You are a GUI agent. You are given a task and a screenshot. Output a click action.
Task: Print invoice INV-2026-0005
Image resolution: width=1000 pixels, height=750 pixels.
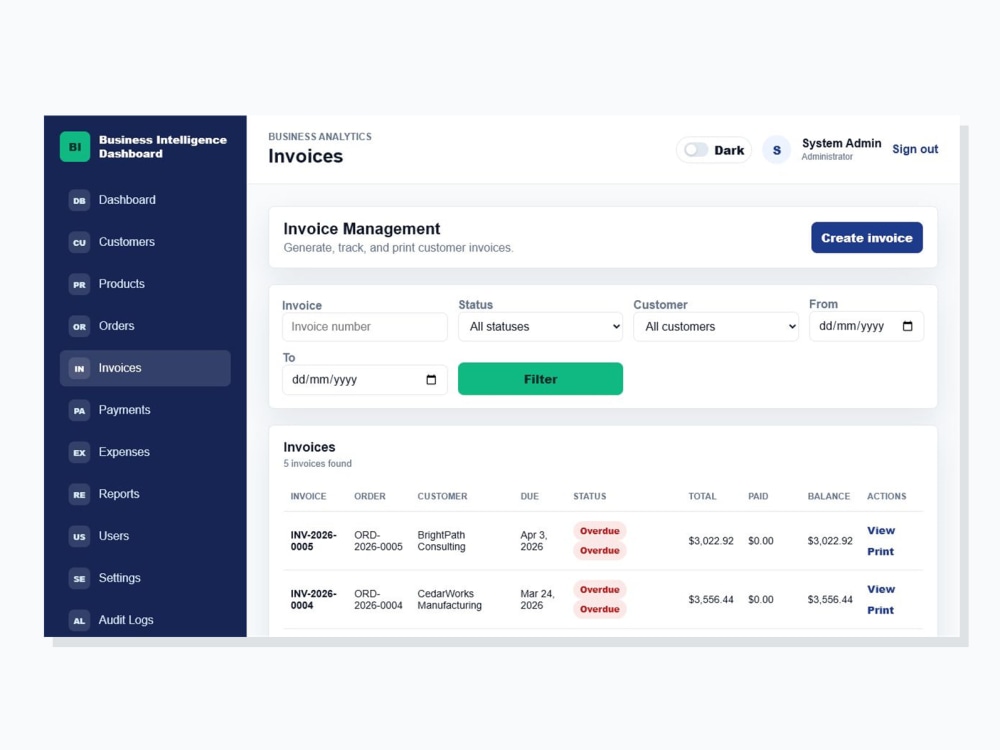point(880,552)
